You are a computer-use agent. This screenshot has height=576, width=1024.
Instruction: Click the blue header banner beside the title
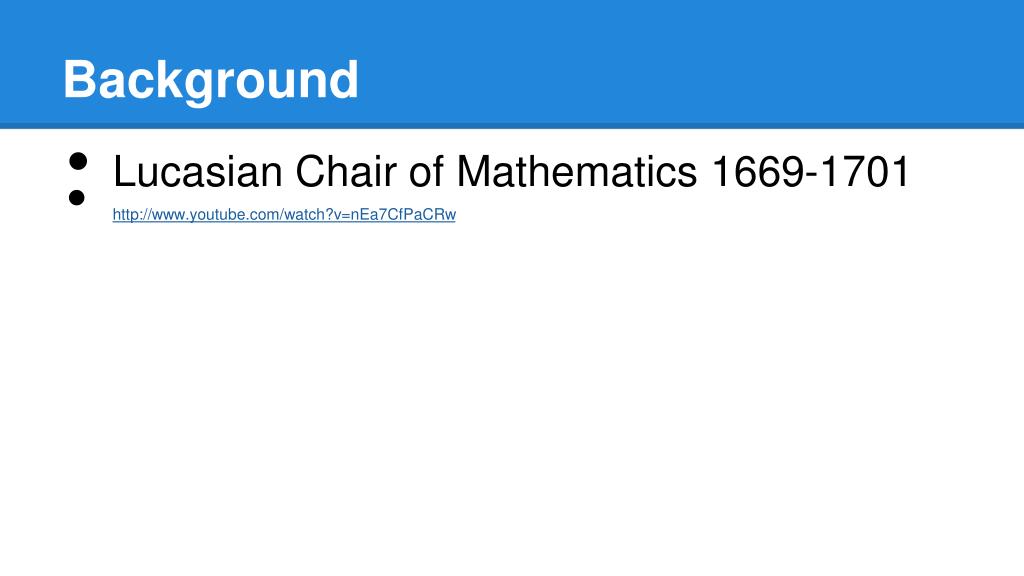[686, 62]
